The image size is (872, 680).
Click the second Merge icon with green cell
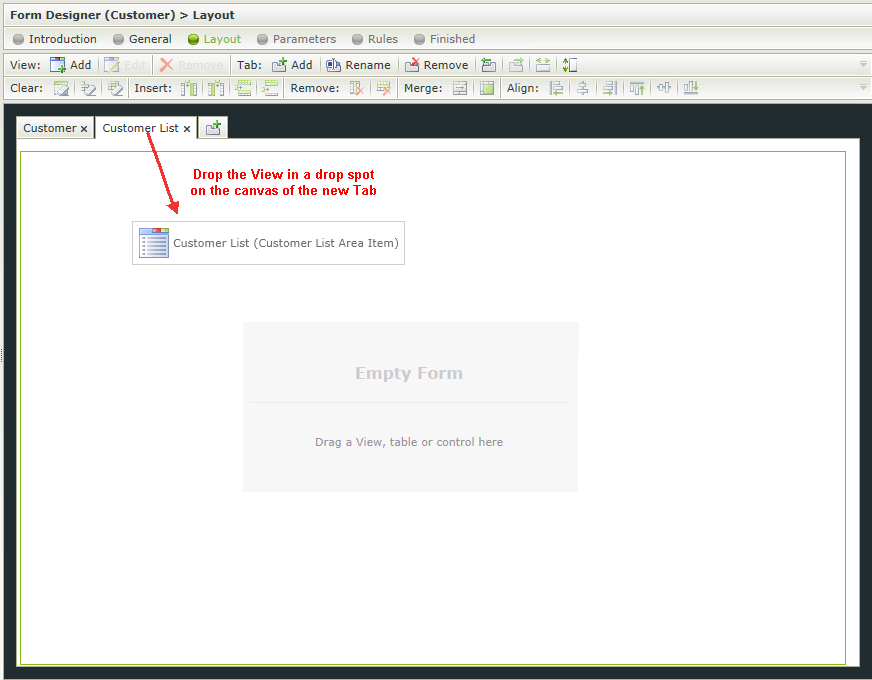[487, 88]
